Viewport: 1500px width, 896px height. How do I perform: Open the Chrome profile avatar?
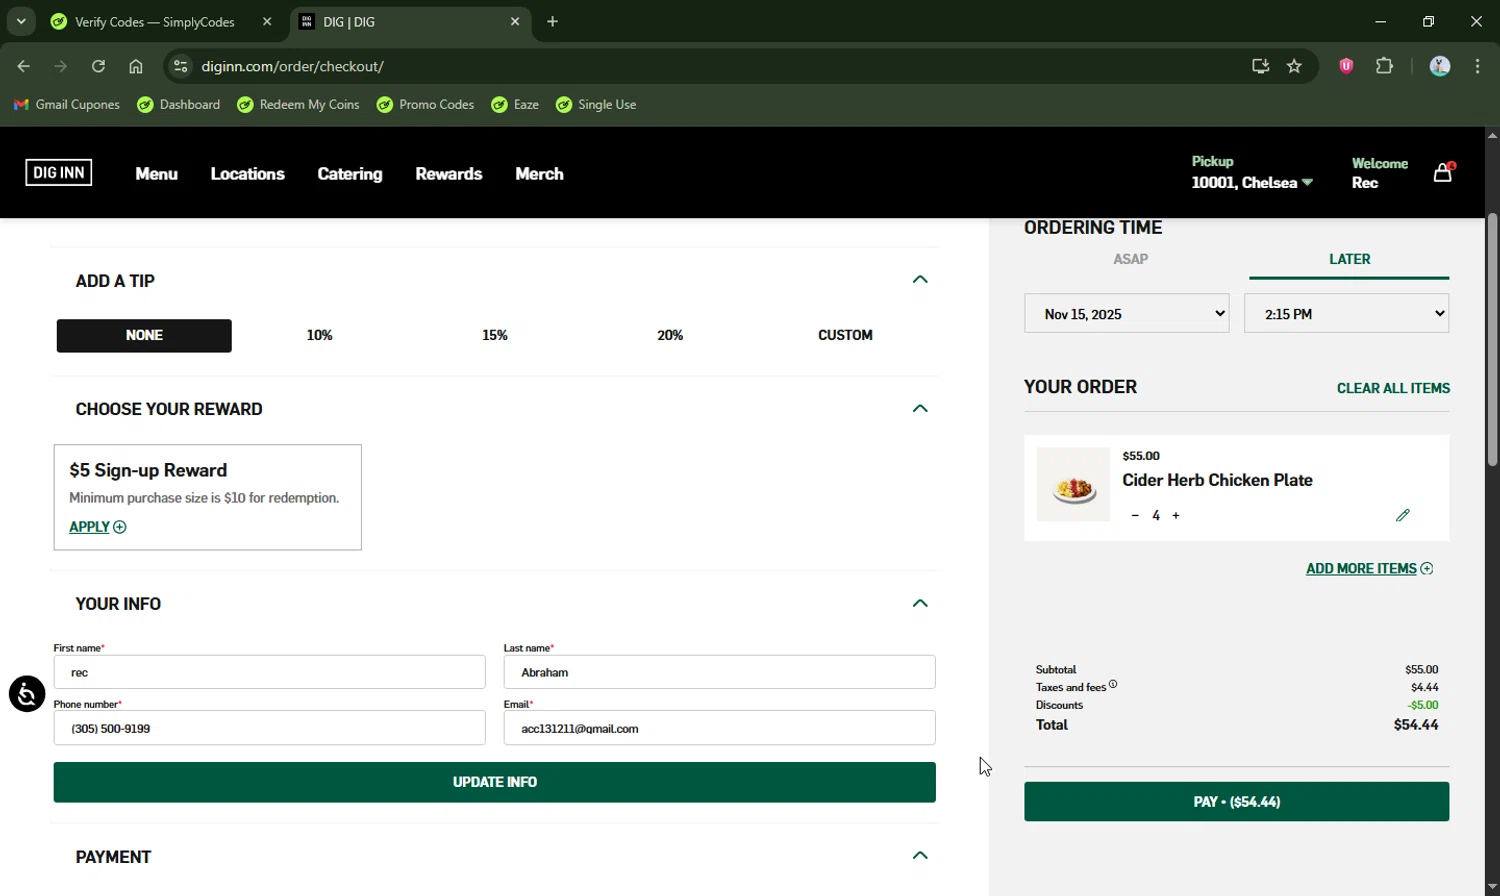click(1440, 66)
